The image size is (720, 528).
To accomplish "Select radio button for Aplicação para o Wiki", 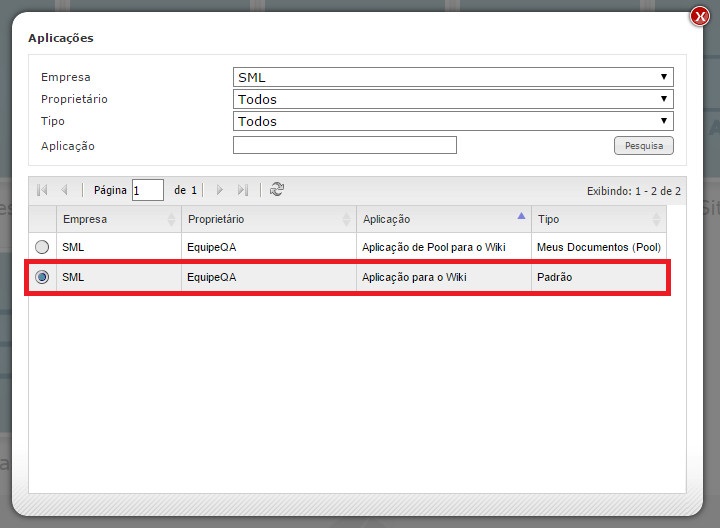I will point(42,278).
